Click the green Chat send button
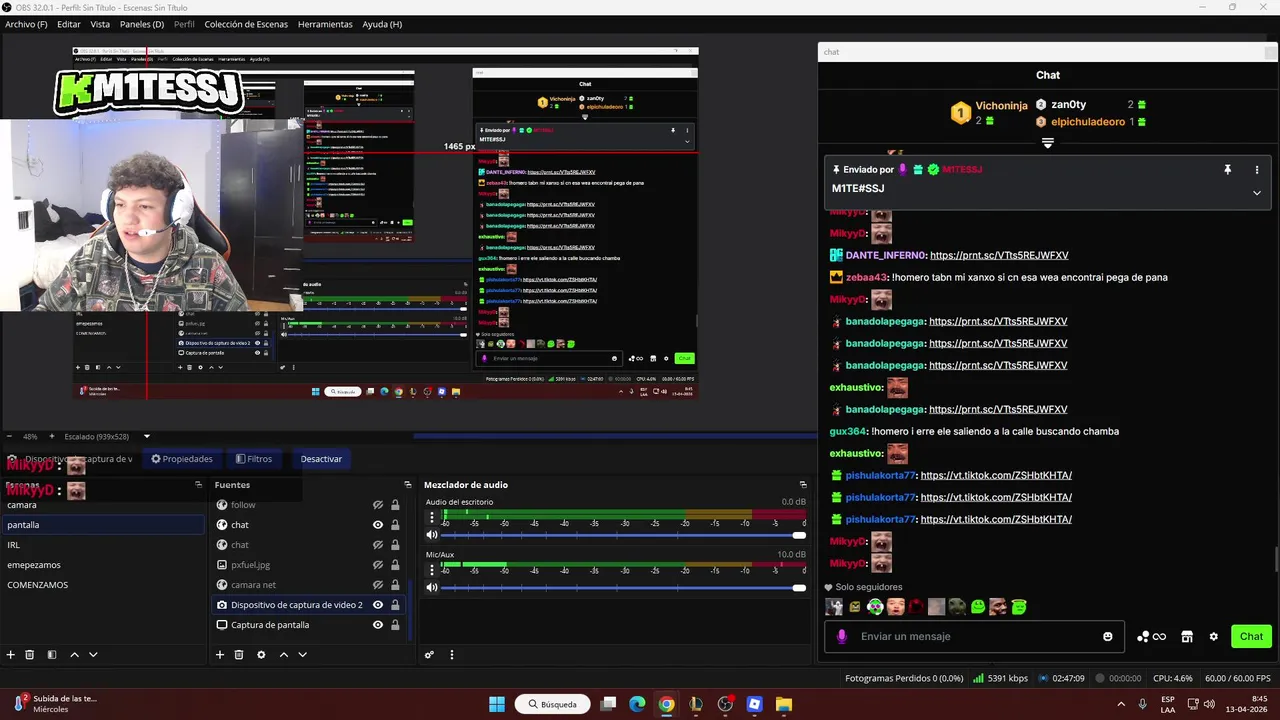 coord(1251,637)
